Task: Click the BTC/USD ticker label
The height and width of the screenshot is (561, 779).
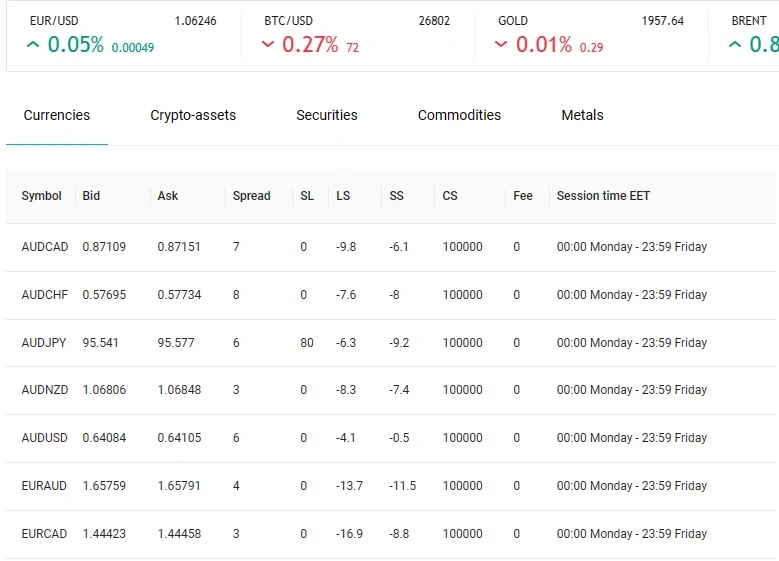Action: (x=288, y=21)
